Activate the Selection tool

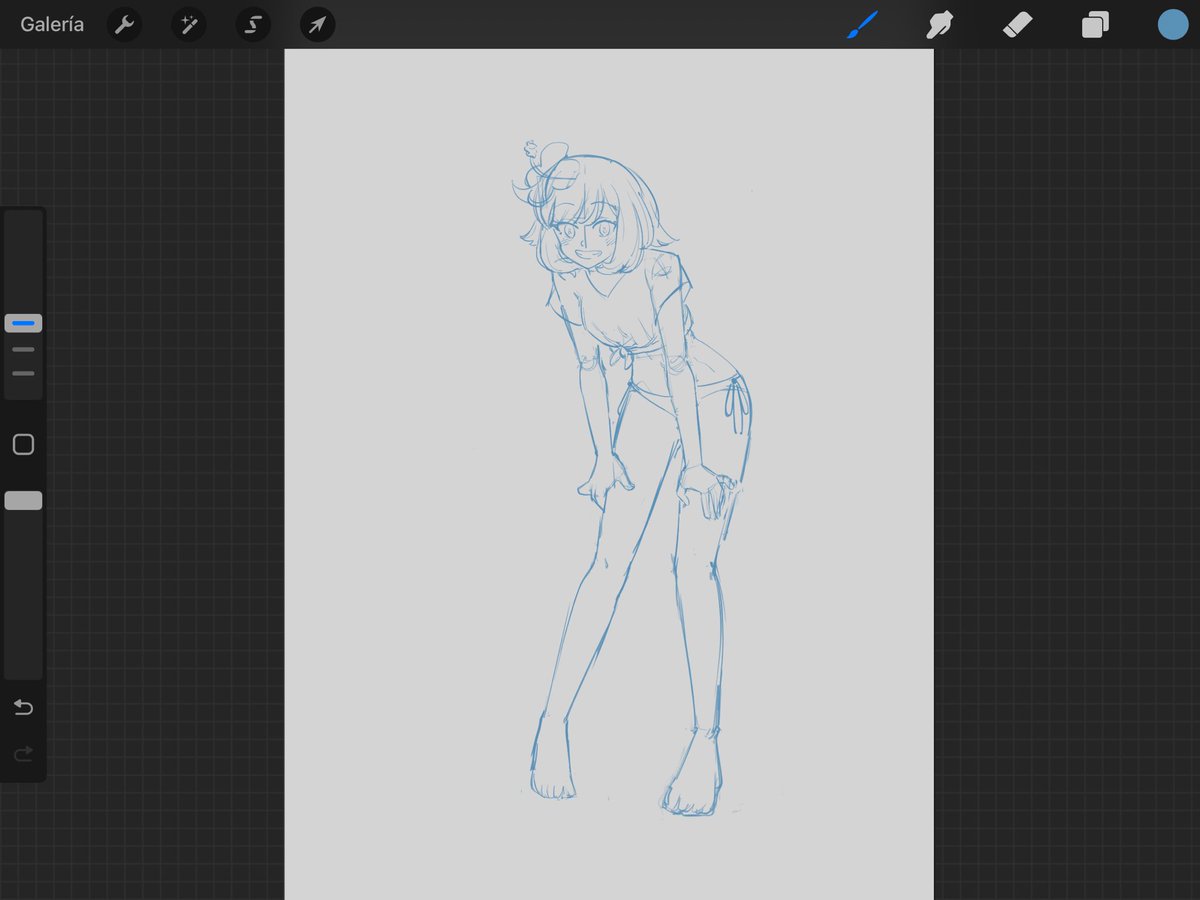coord(252,24)
